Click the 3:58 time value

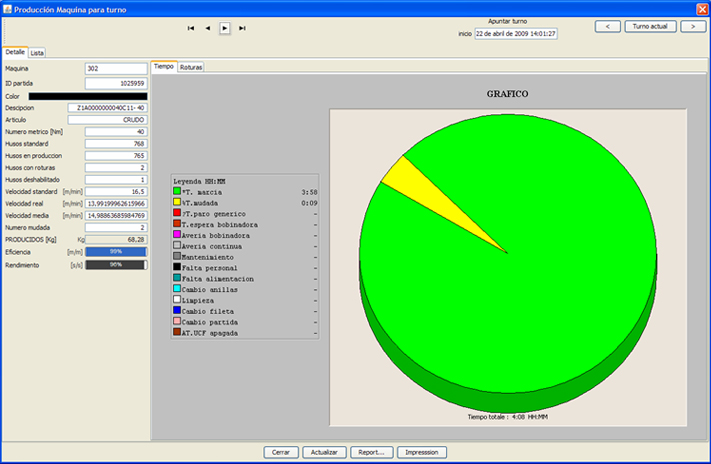coord(309,192)
